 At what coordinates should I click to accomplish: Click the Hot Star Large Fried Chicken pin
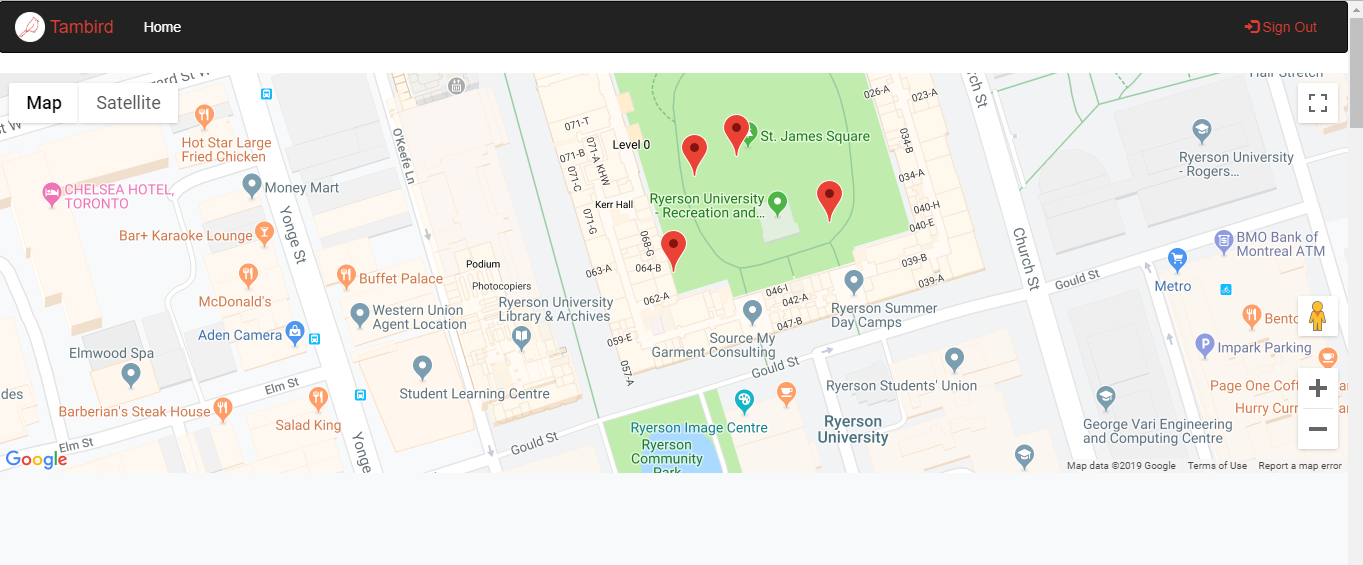205,116
